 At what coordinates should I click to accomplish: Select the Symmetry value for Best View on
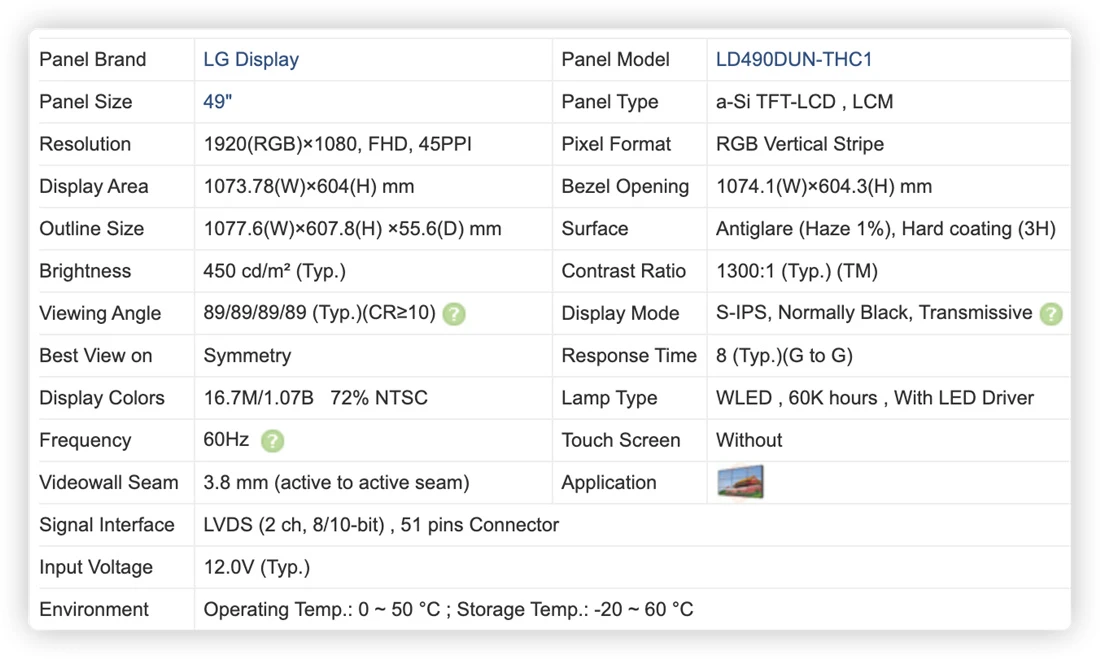pyautogui.click(x=247, y=356)
